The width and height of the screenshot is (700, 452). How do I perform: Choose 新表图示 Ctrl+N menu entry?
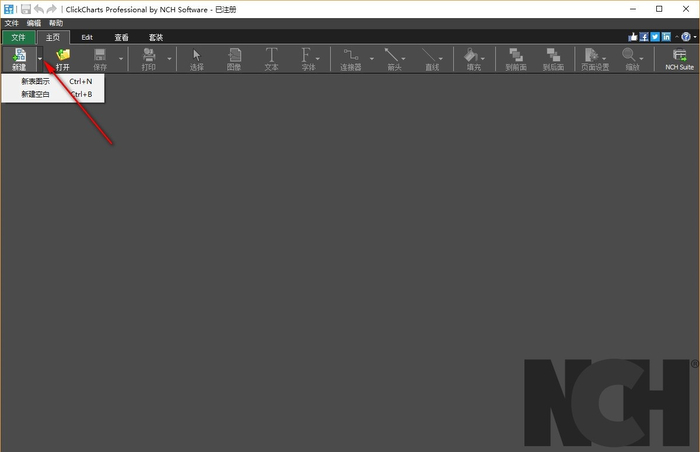click(53, 81)
